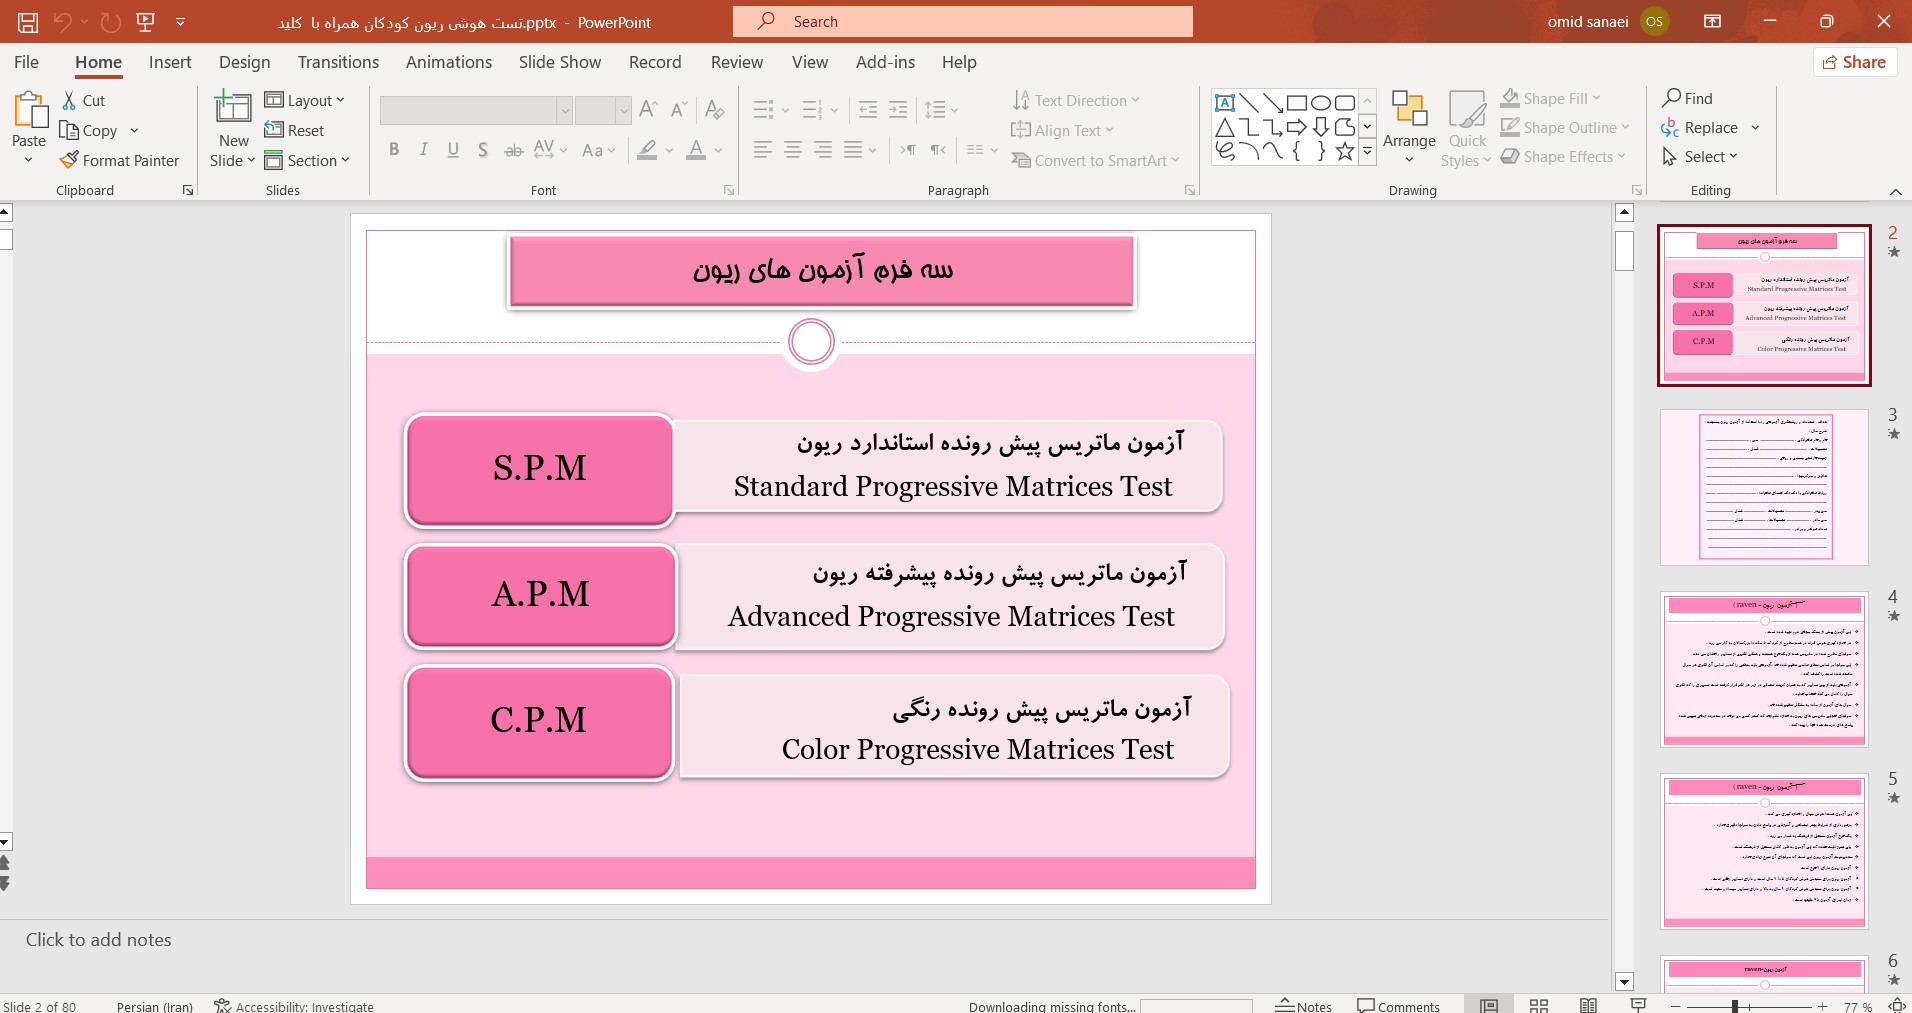1912x1013 pixels.
Task: Open Slide Sorter view icon
Action: [1539, 1005]
